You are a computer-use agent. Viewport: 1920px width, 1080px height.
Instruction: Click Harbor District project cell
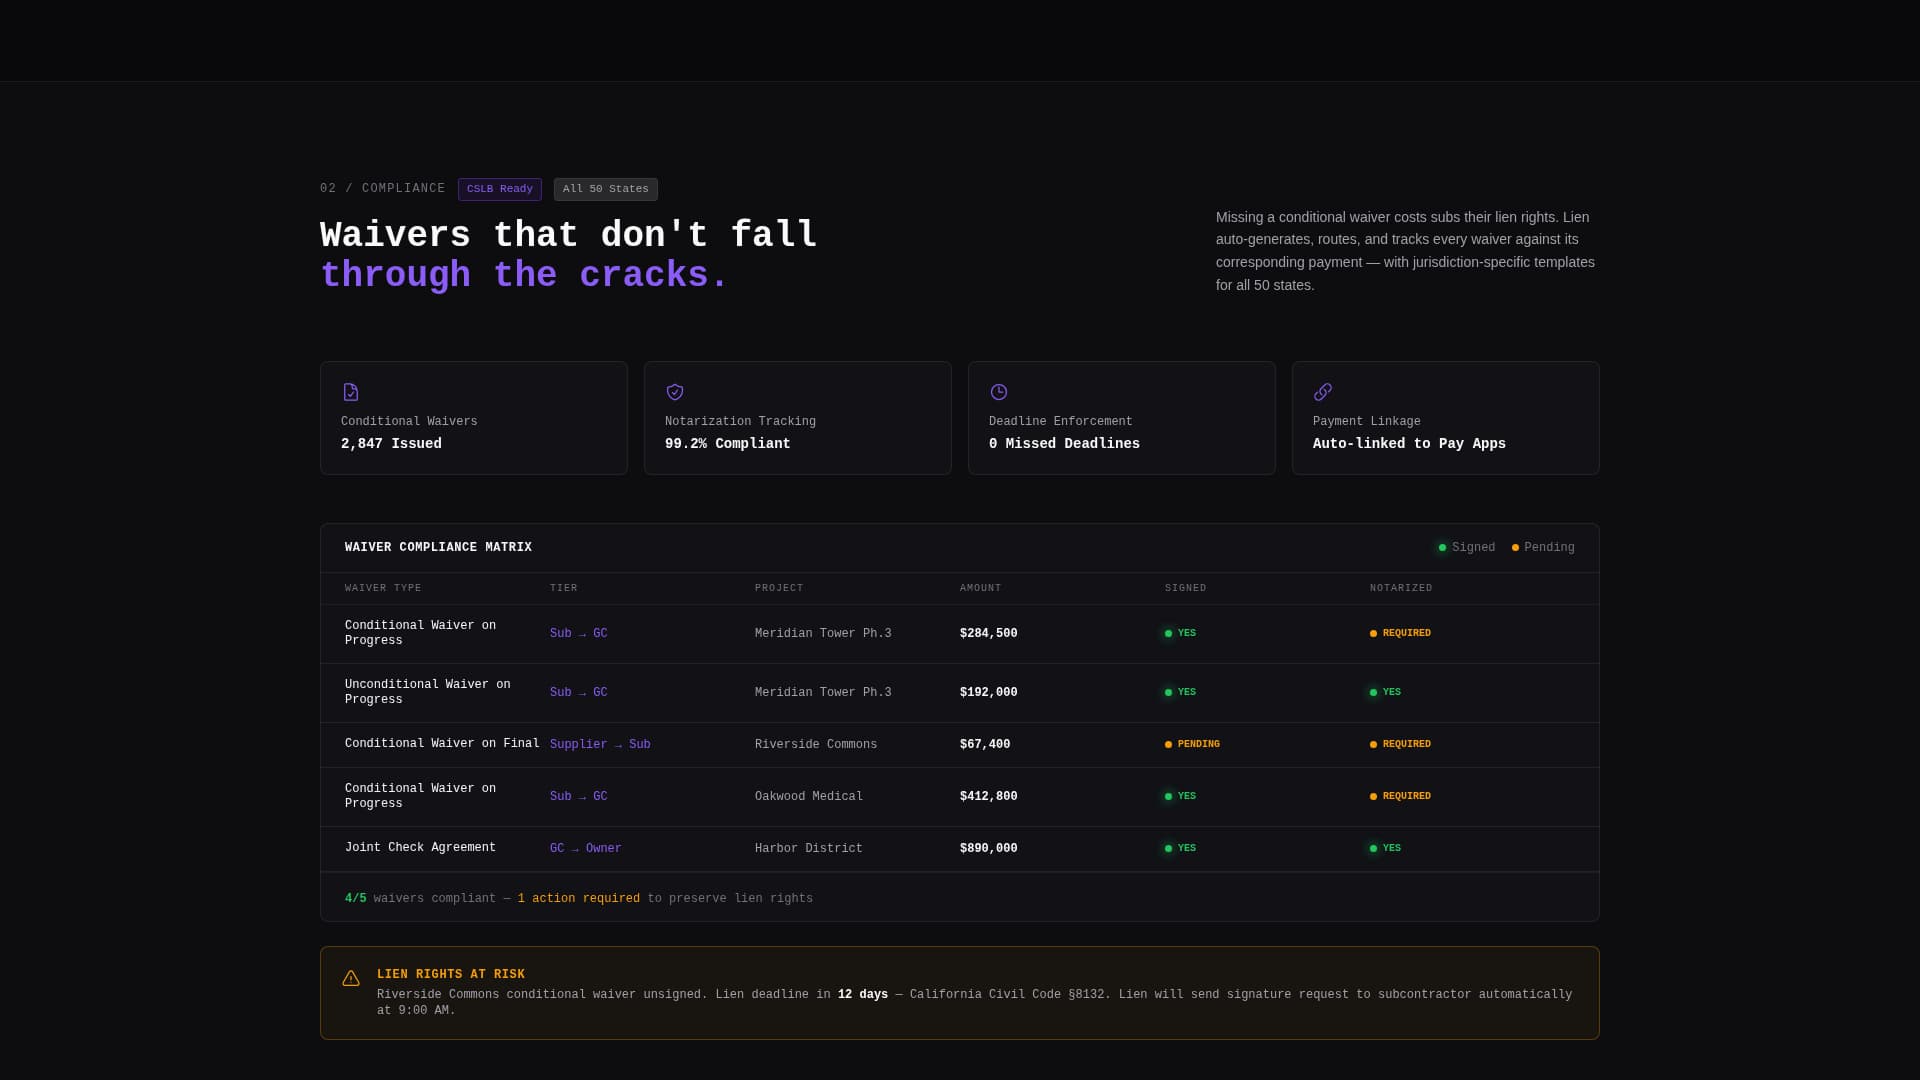[x=809, y=849]
